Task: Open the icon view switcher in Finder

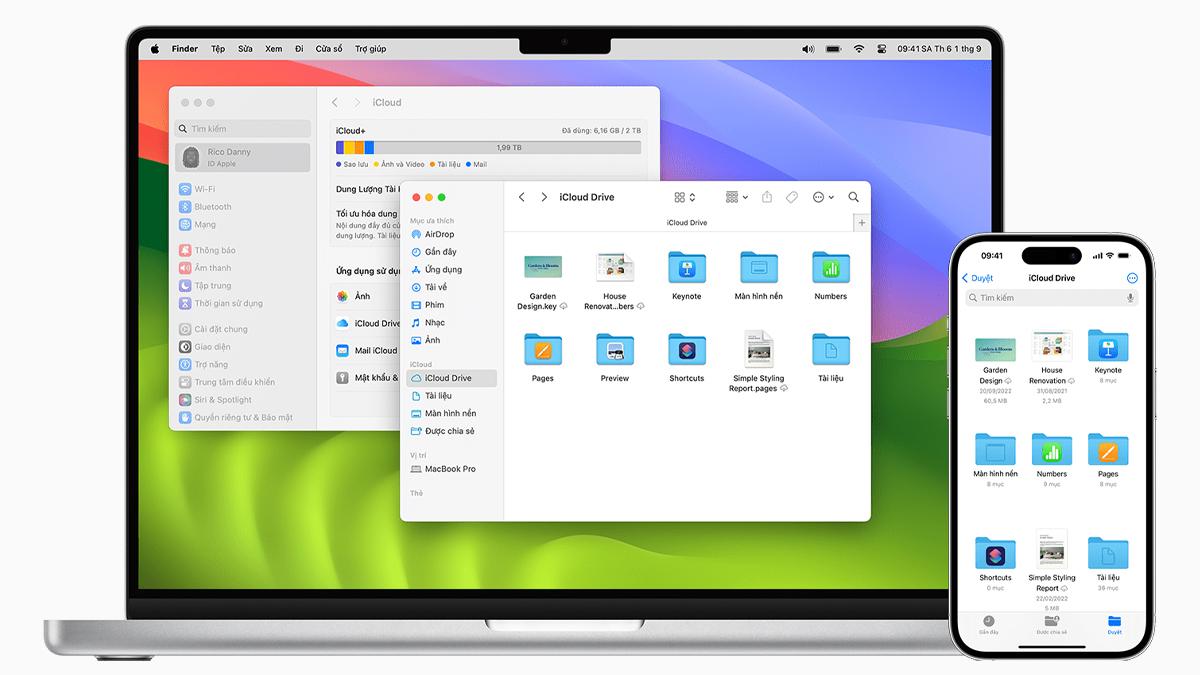Action: point(685,197)
